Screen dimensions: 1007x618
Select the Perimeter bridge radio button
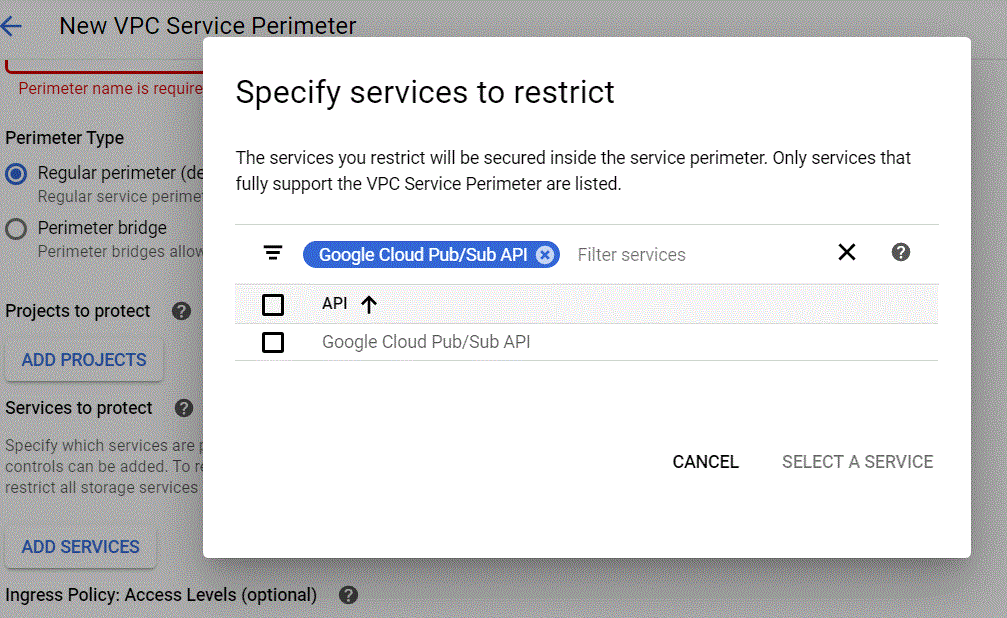click(16, 229)
